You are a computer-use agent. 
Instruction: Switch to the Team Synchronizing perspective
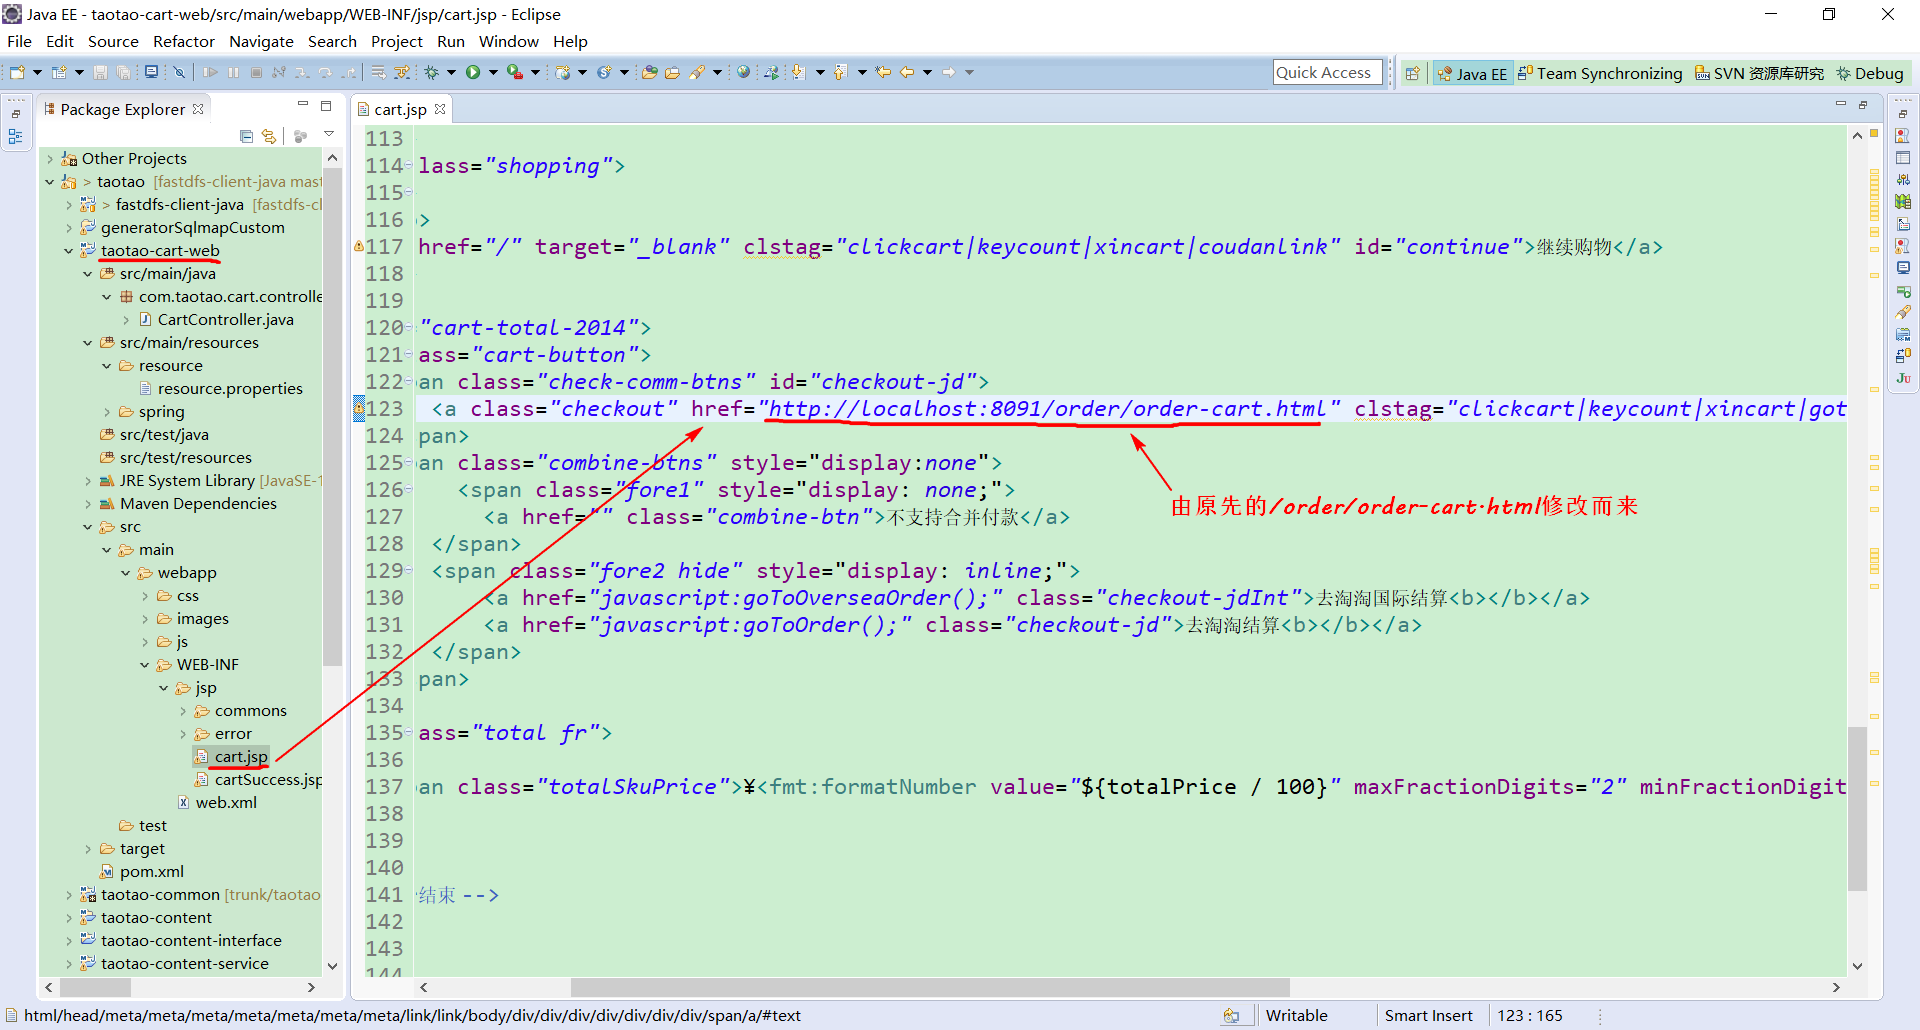click(1600, 73)
